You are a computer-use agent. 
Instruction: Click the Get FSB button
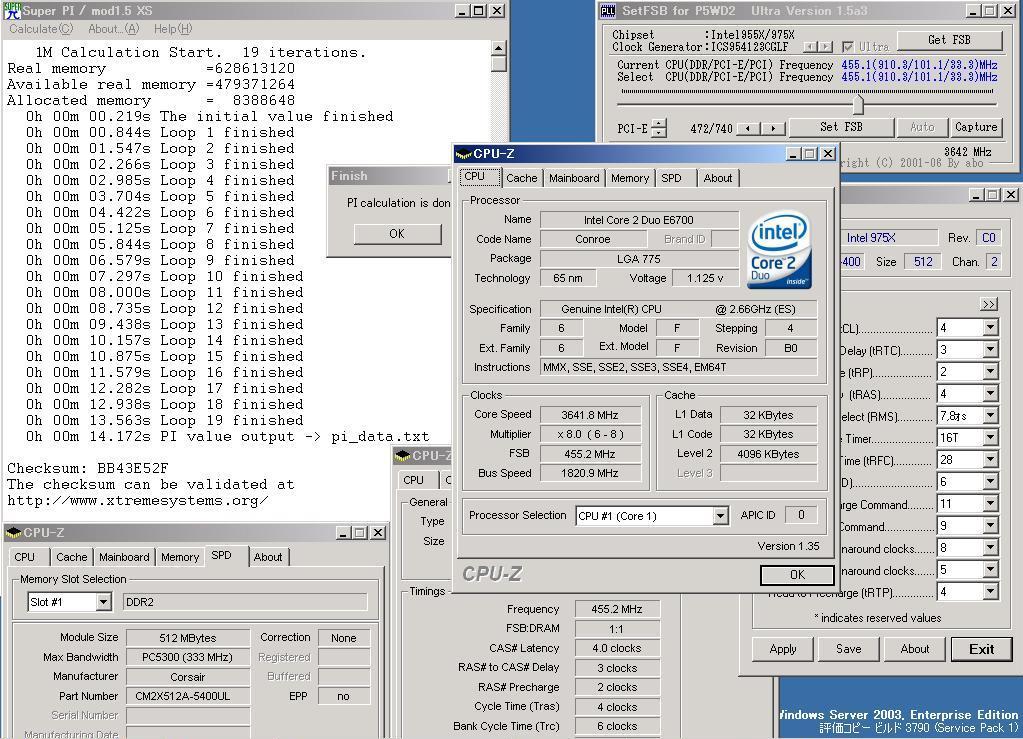pos(949,40)
